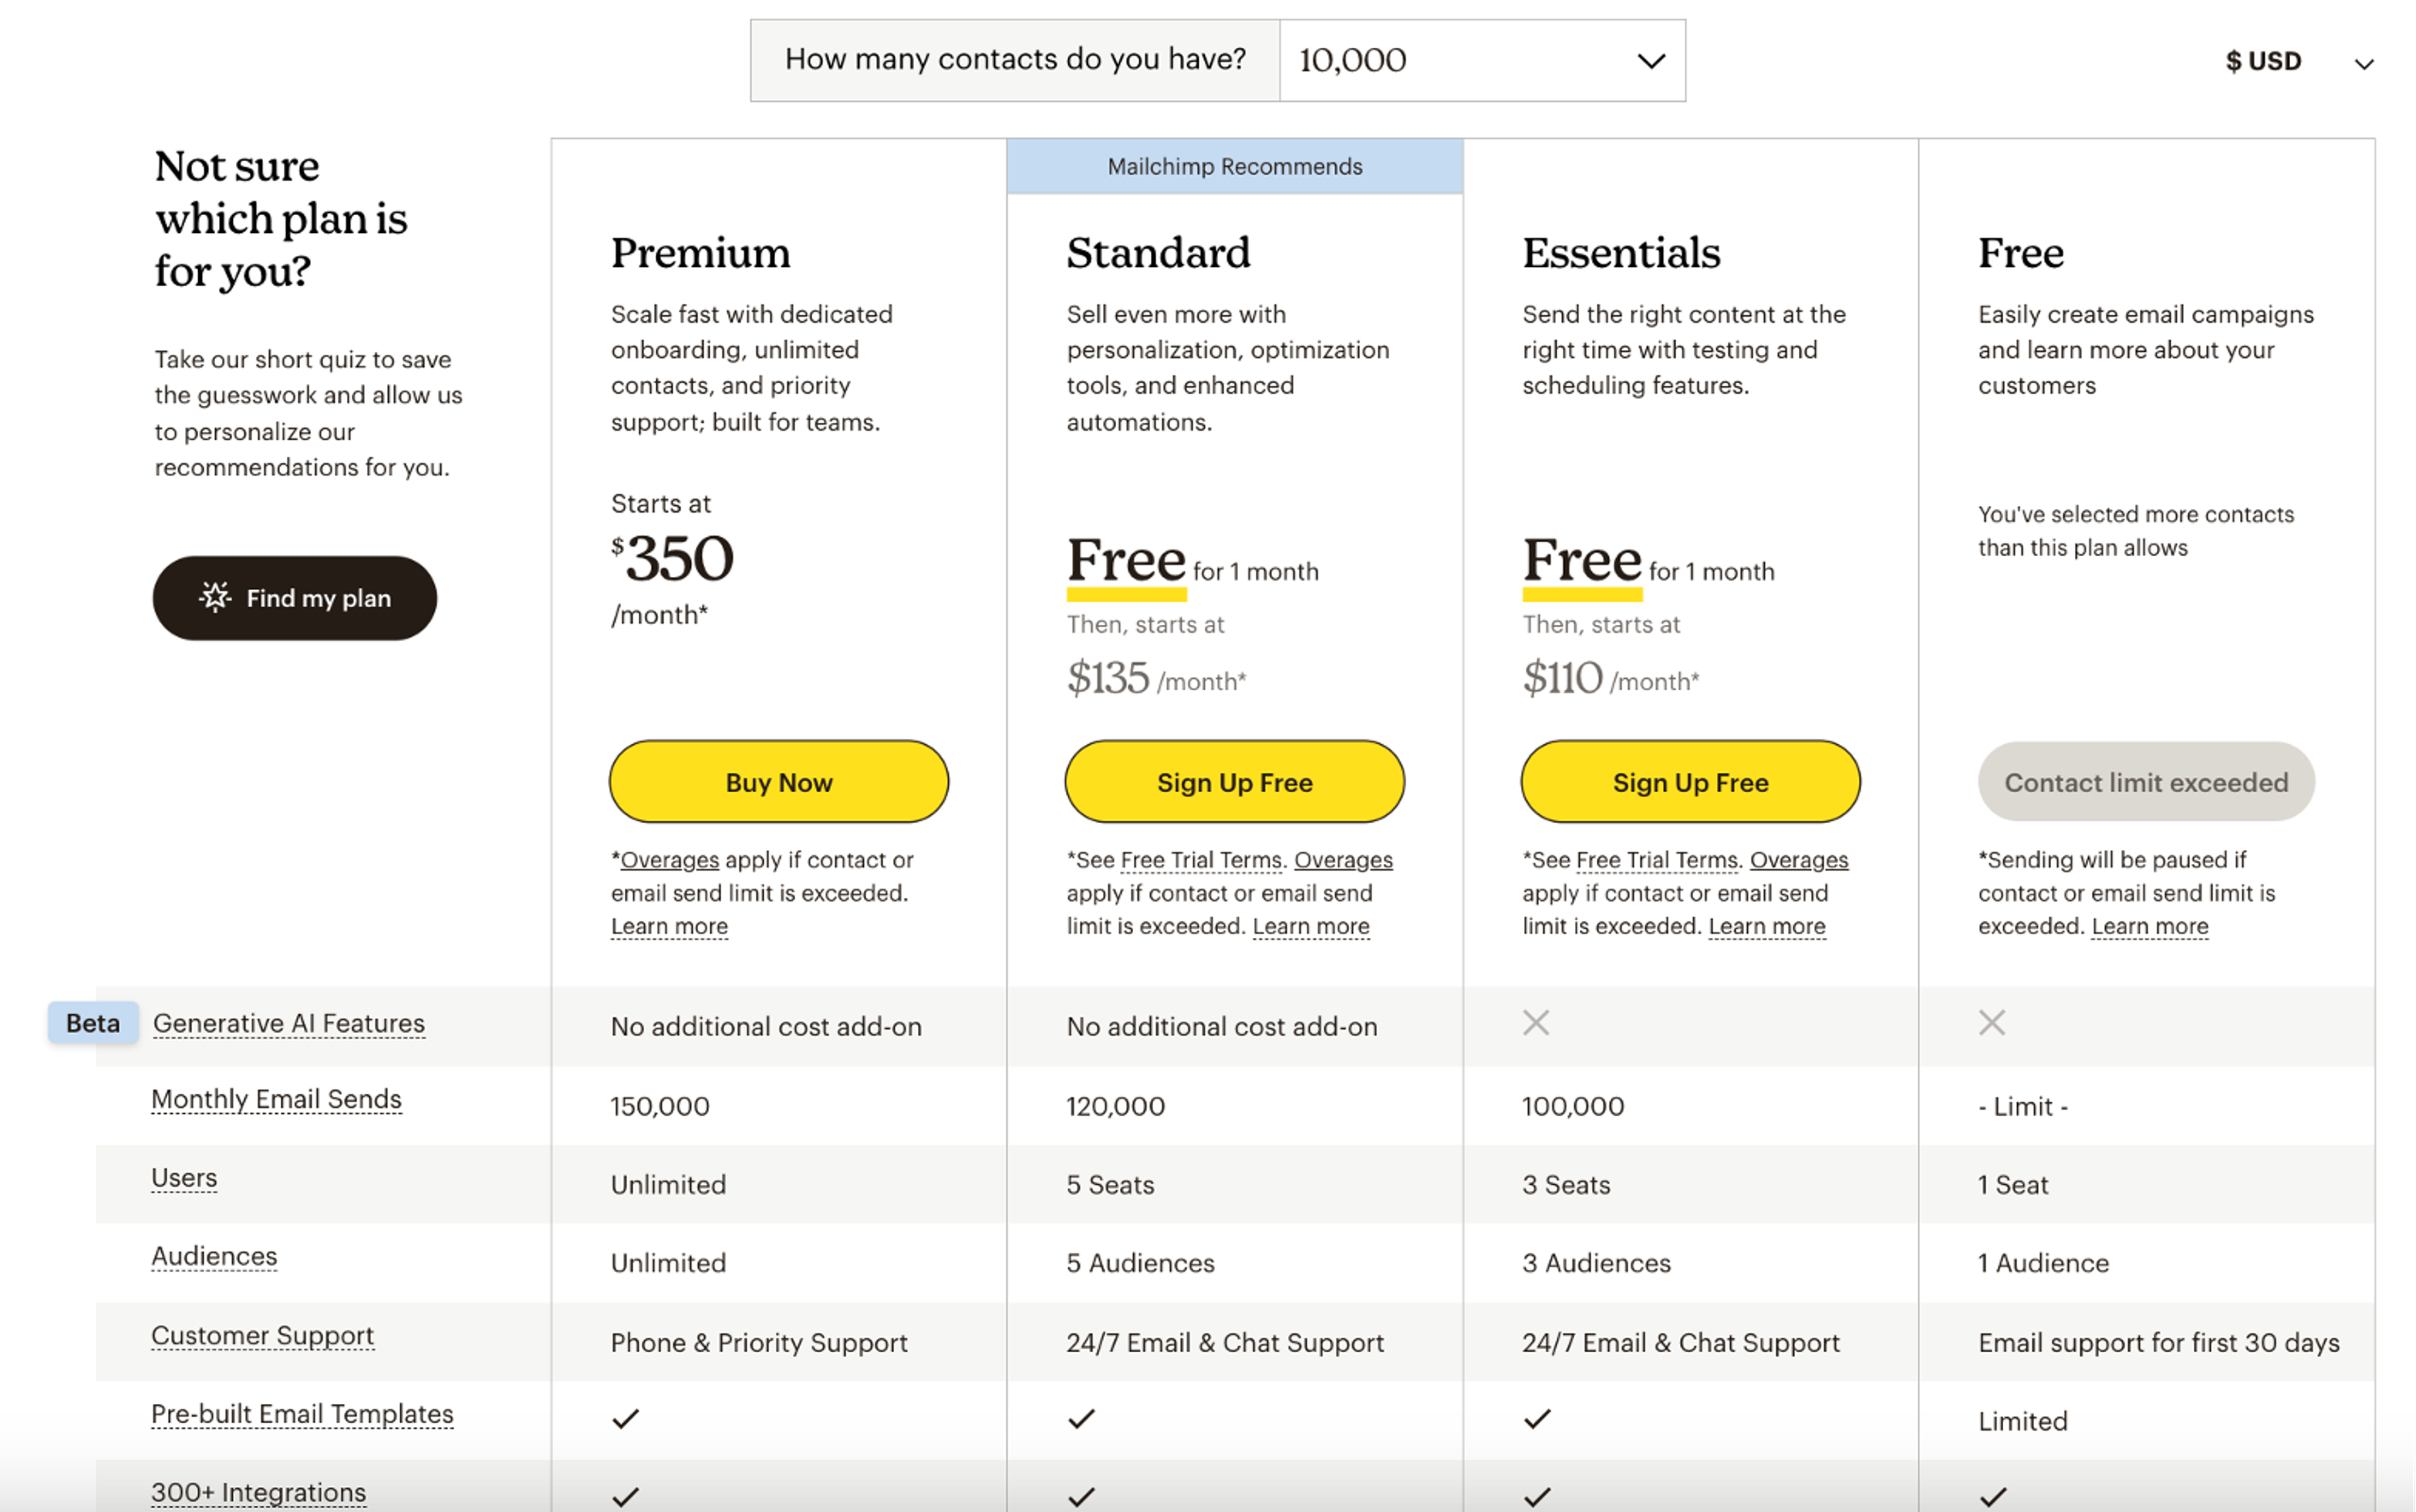
Task: Sign up free for the Essentials plan
Action: click(x=1689, y=782)
